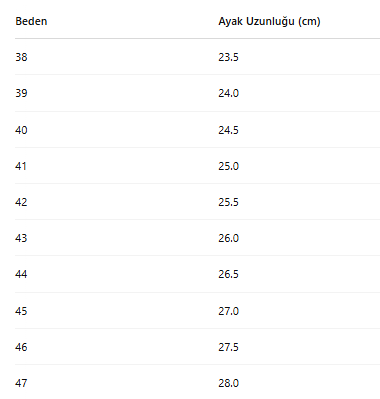Click the 27.0 foot length value
This screenshot has height=399, width=380.
[x=229, y=311]
